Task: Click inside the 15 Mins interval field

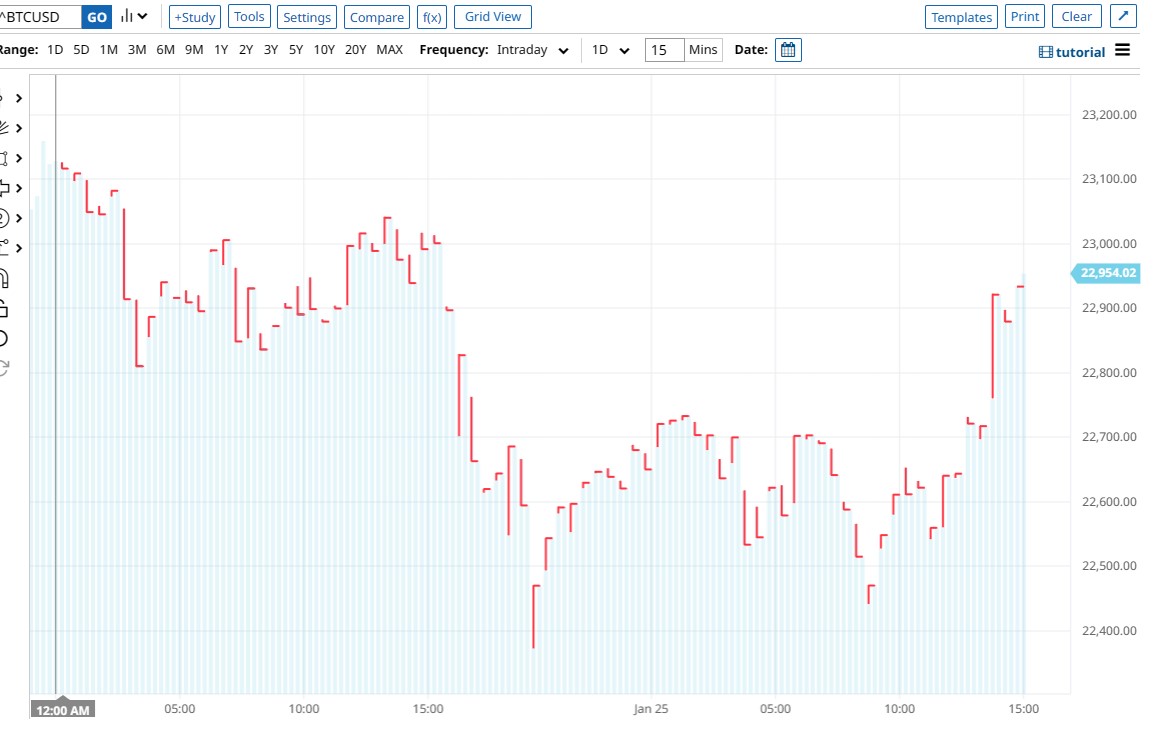Action: (x=662, y=49)
